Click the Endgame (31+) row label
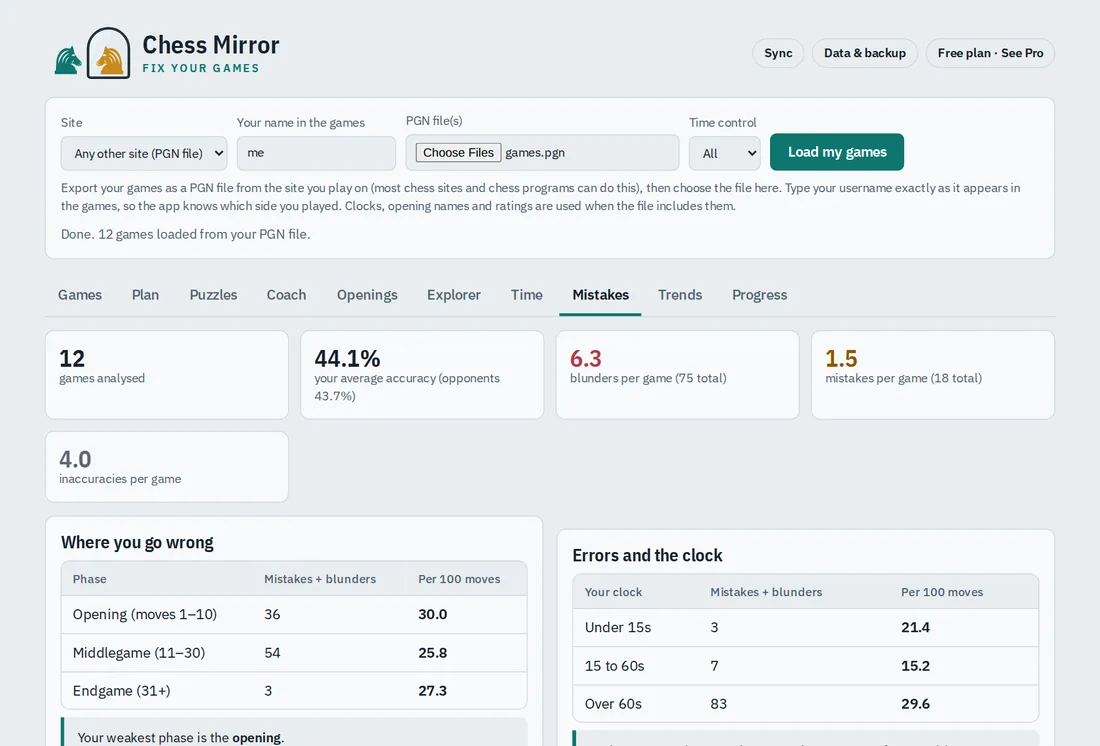Image resolution: width=1100 pixels, height=746 pixels. click(x=121, y=691)
